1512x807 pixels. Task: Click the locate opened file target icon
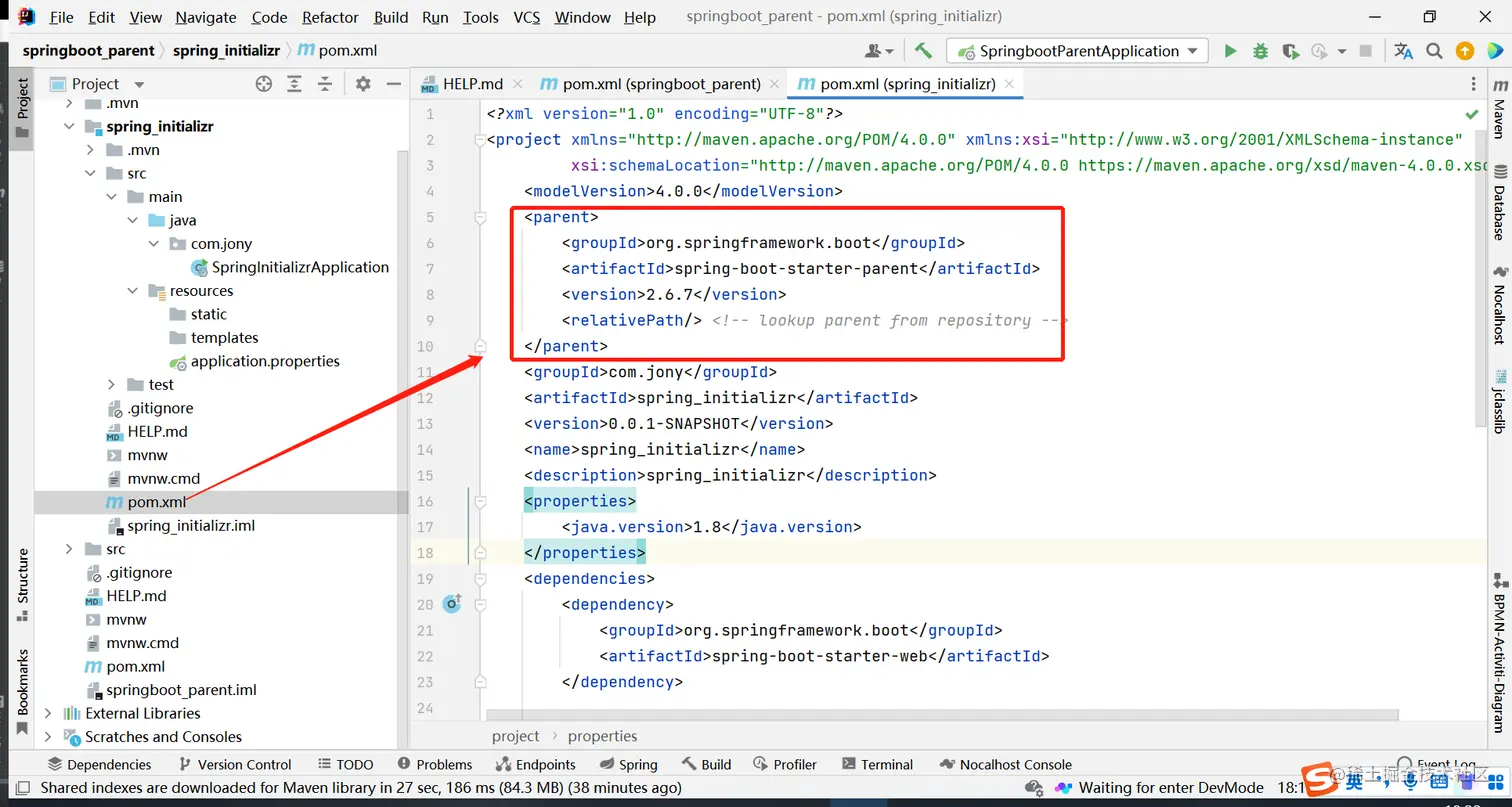[264, 84]
